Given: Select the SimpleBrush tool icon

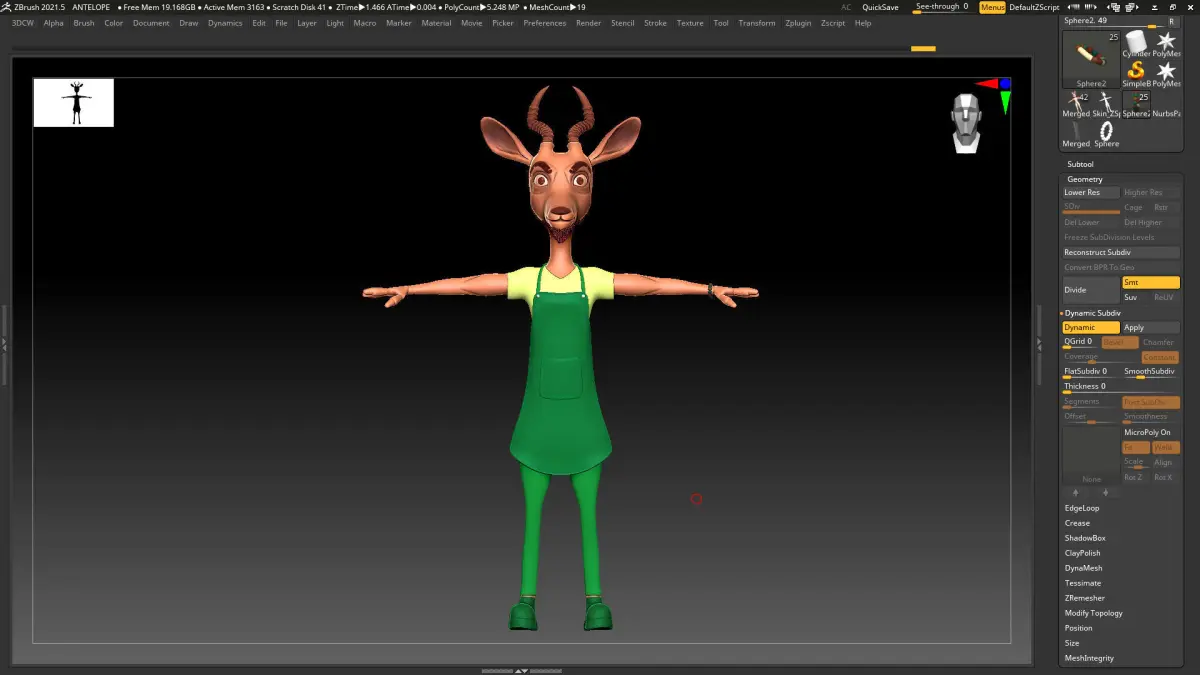Looking at the screenshot, I should click(1135, 73).
